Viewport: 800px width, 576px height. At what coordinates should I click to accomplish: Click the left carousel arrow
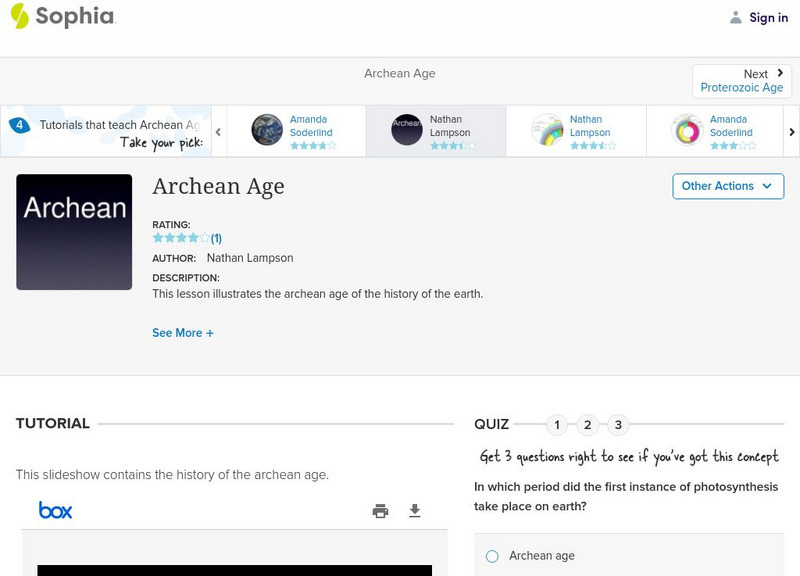click(218, 130)
